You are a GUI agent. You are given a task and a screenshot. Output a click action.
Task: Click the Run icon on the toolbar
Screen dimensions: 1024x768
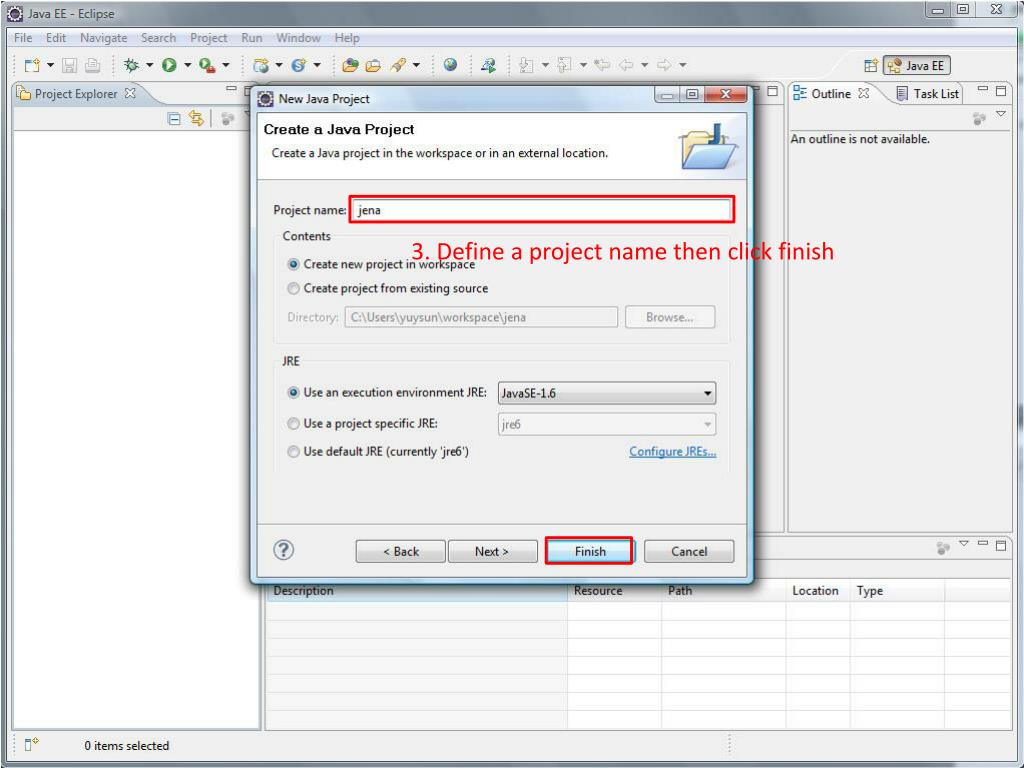click(x=168, y=65)
